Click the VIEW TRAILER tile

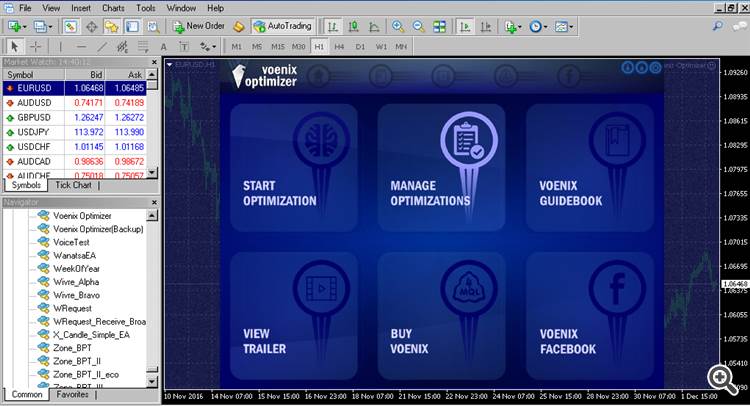(294, 316)
